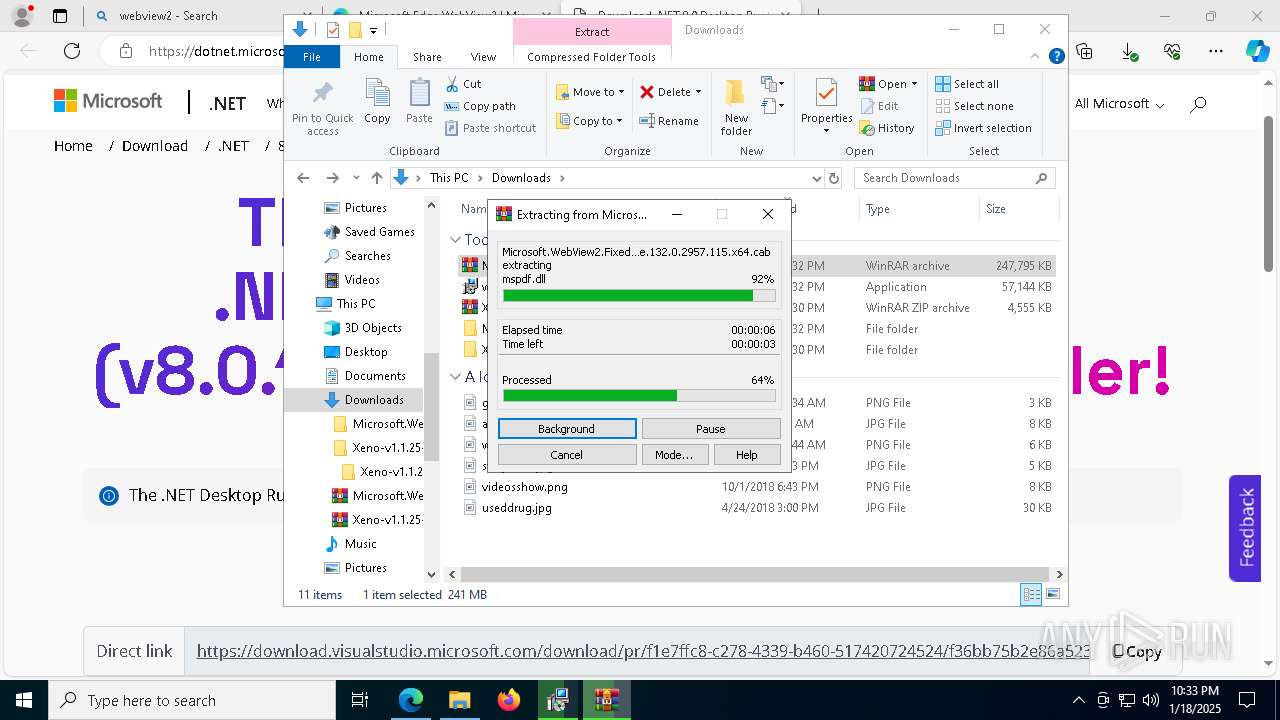1280x720 pixels.
Task: Switch to details view layout icon
Action: [x=1030, y=594]
